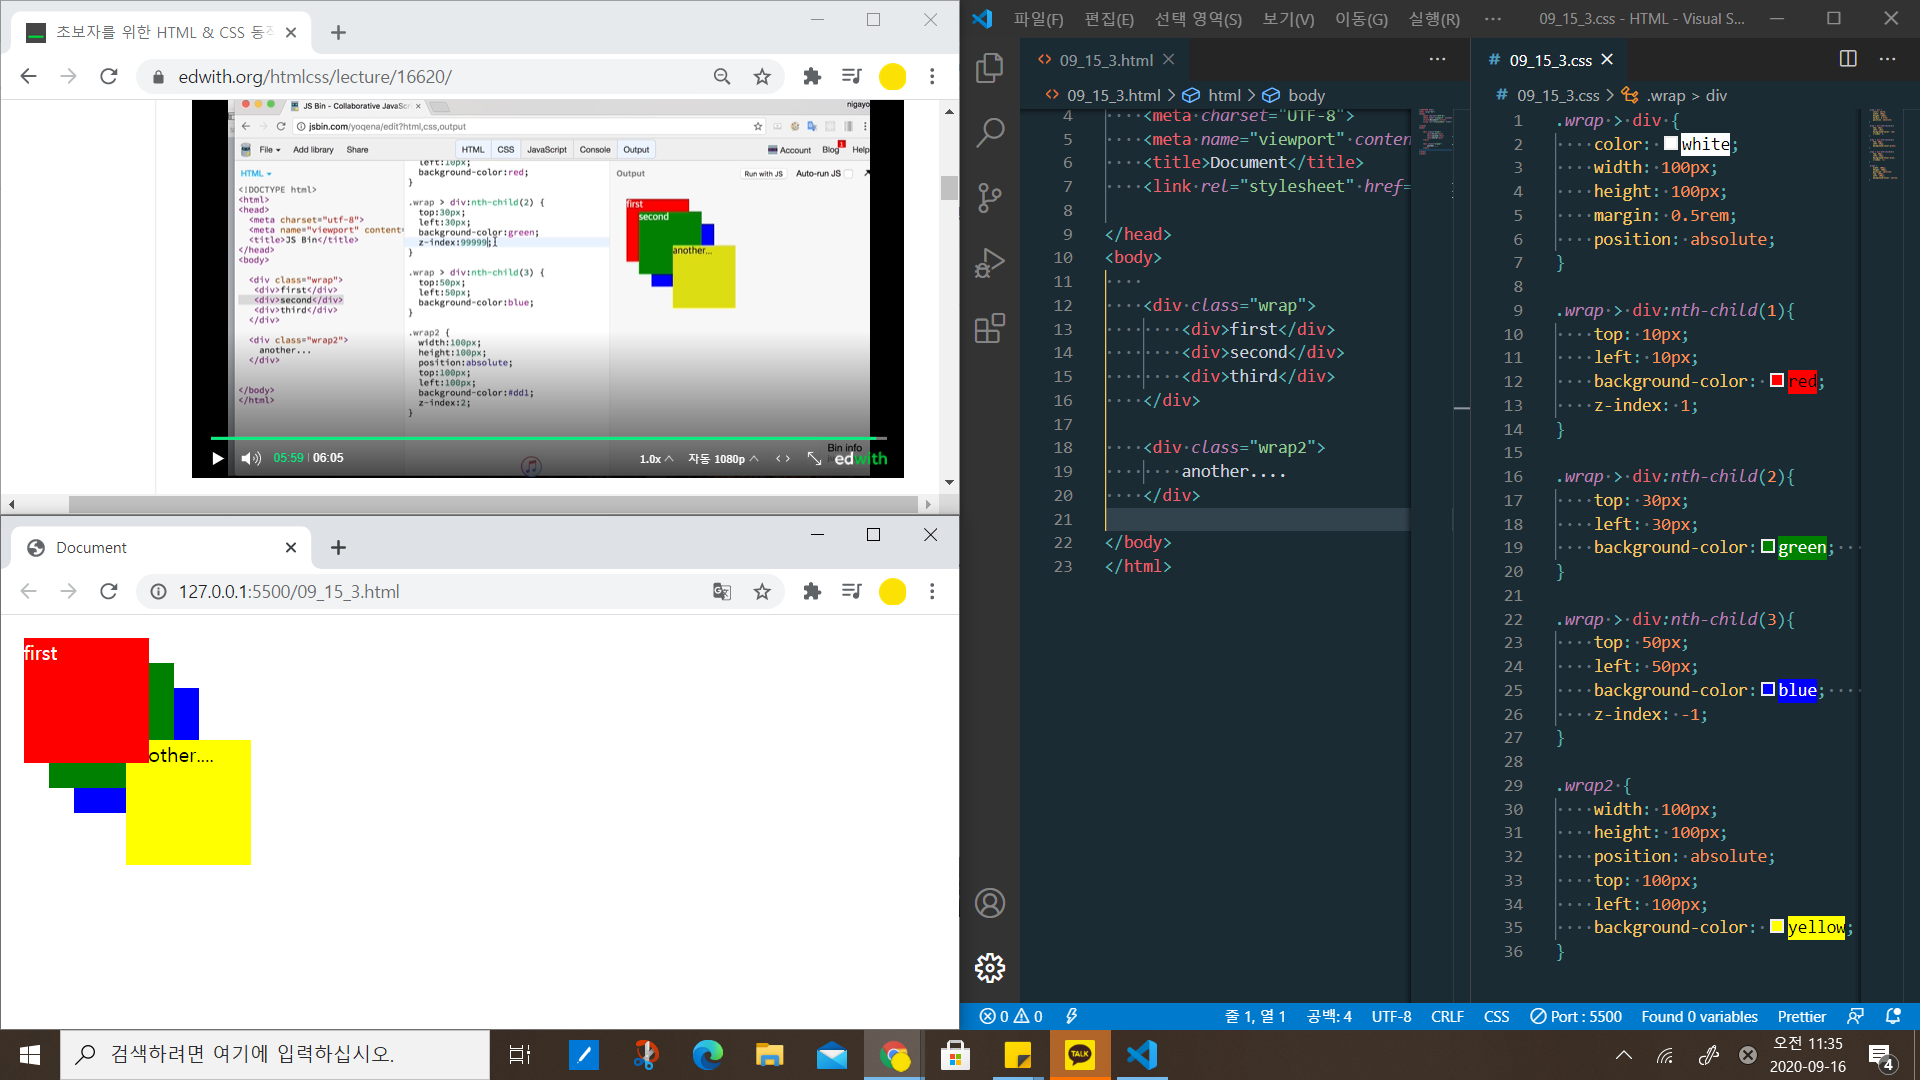Open the Manage gear settings menu
The width and height of the screenshot is (1920, 1080).
coord(990,967)
